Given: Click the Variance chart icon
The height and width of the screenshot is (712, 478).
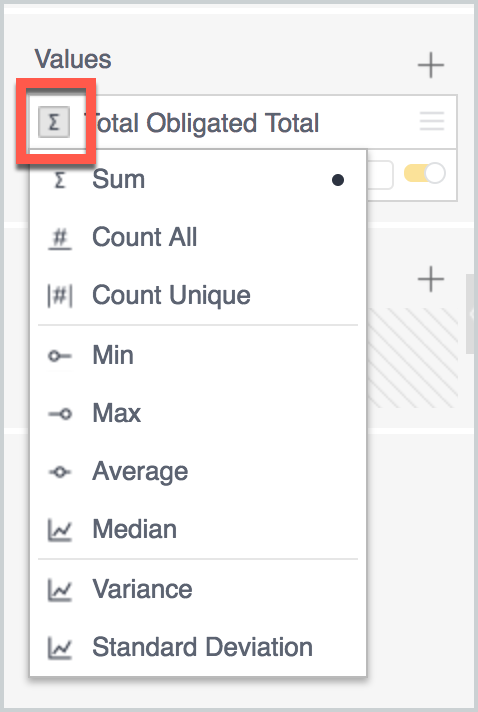Looking at the screenshot, I should click(59, 590).
